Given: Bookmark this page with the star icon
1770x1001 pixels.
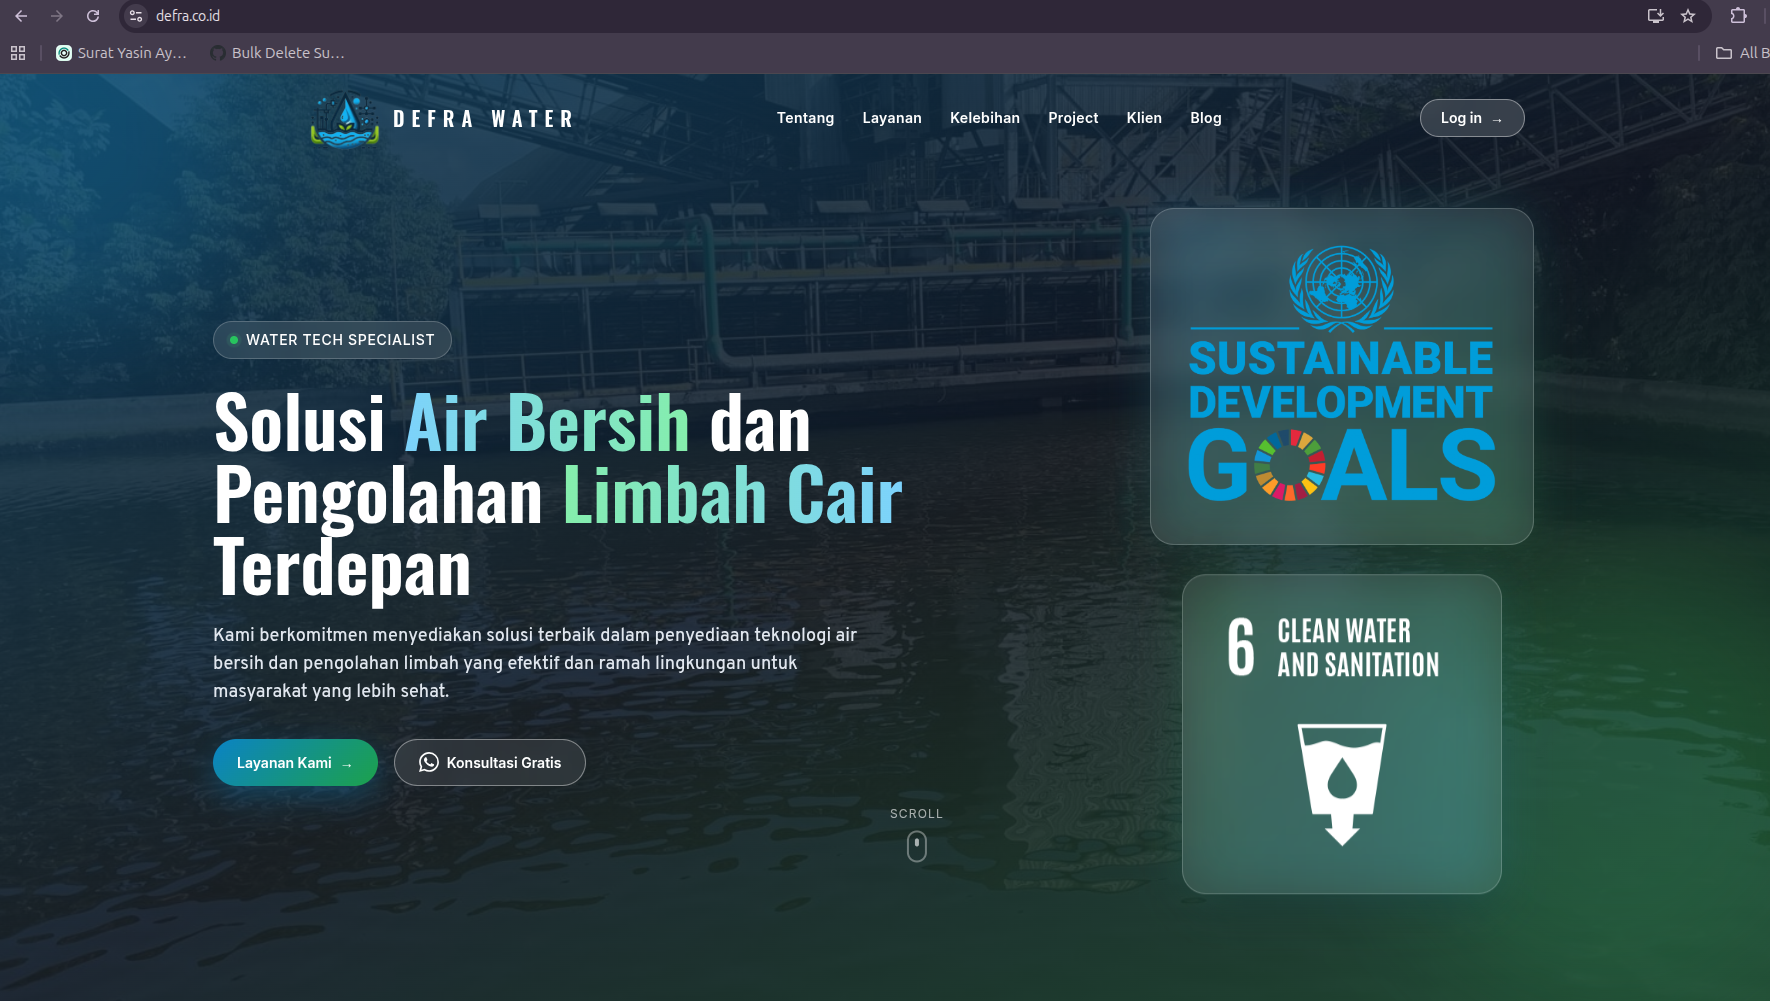Looking at the screenshot, I should point(1688,16).
